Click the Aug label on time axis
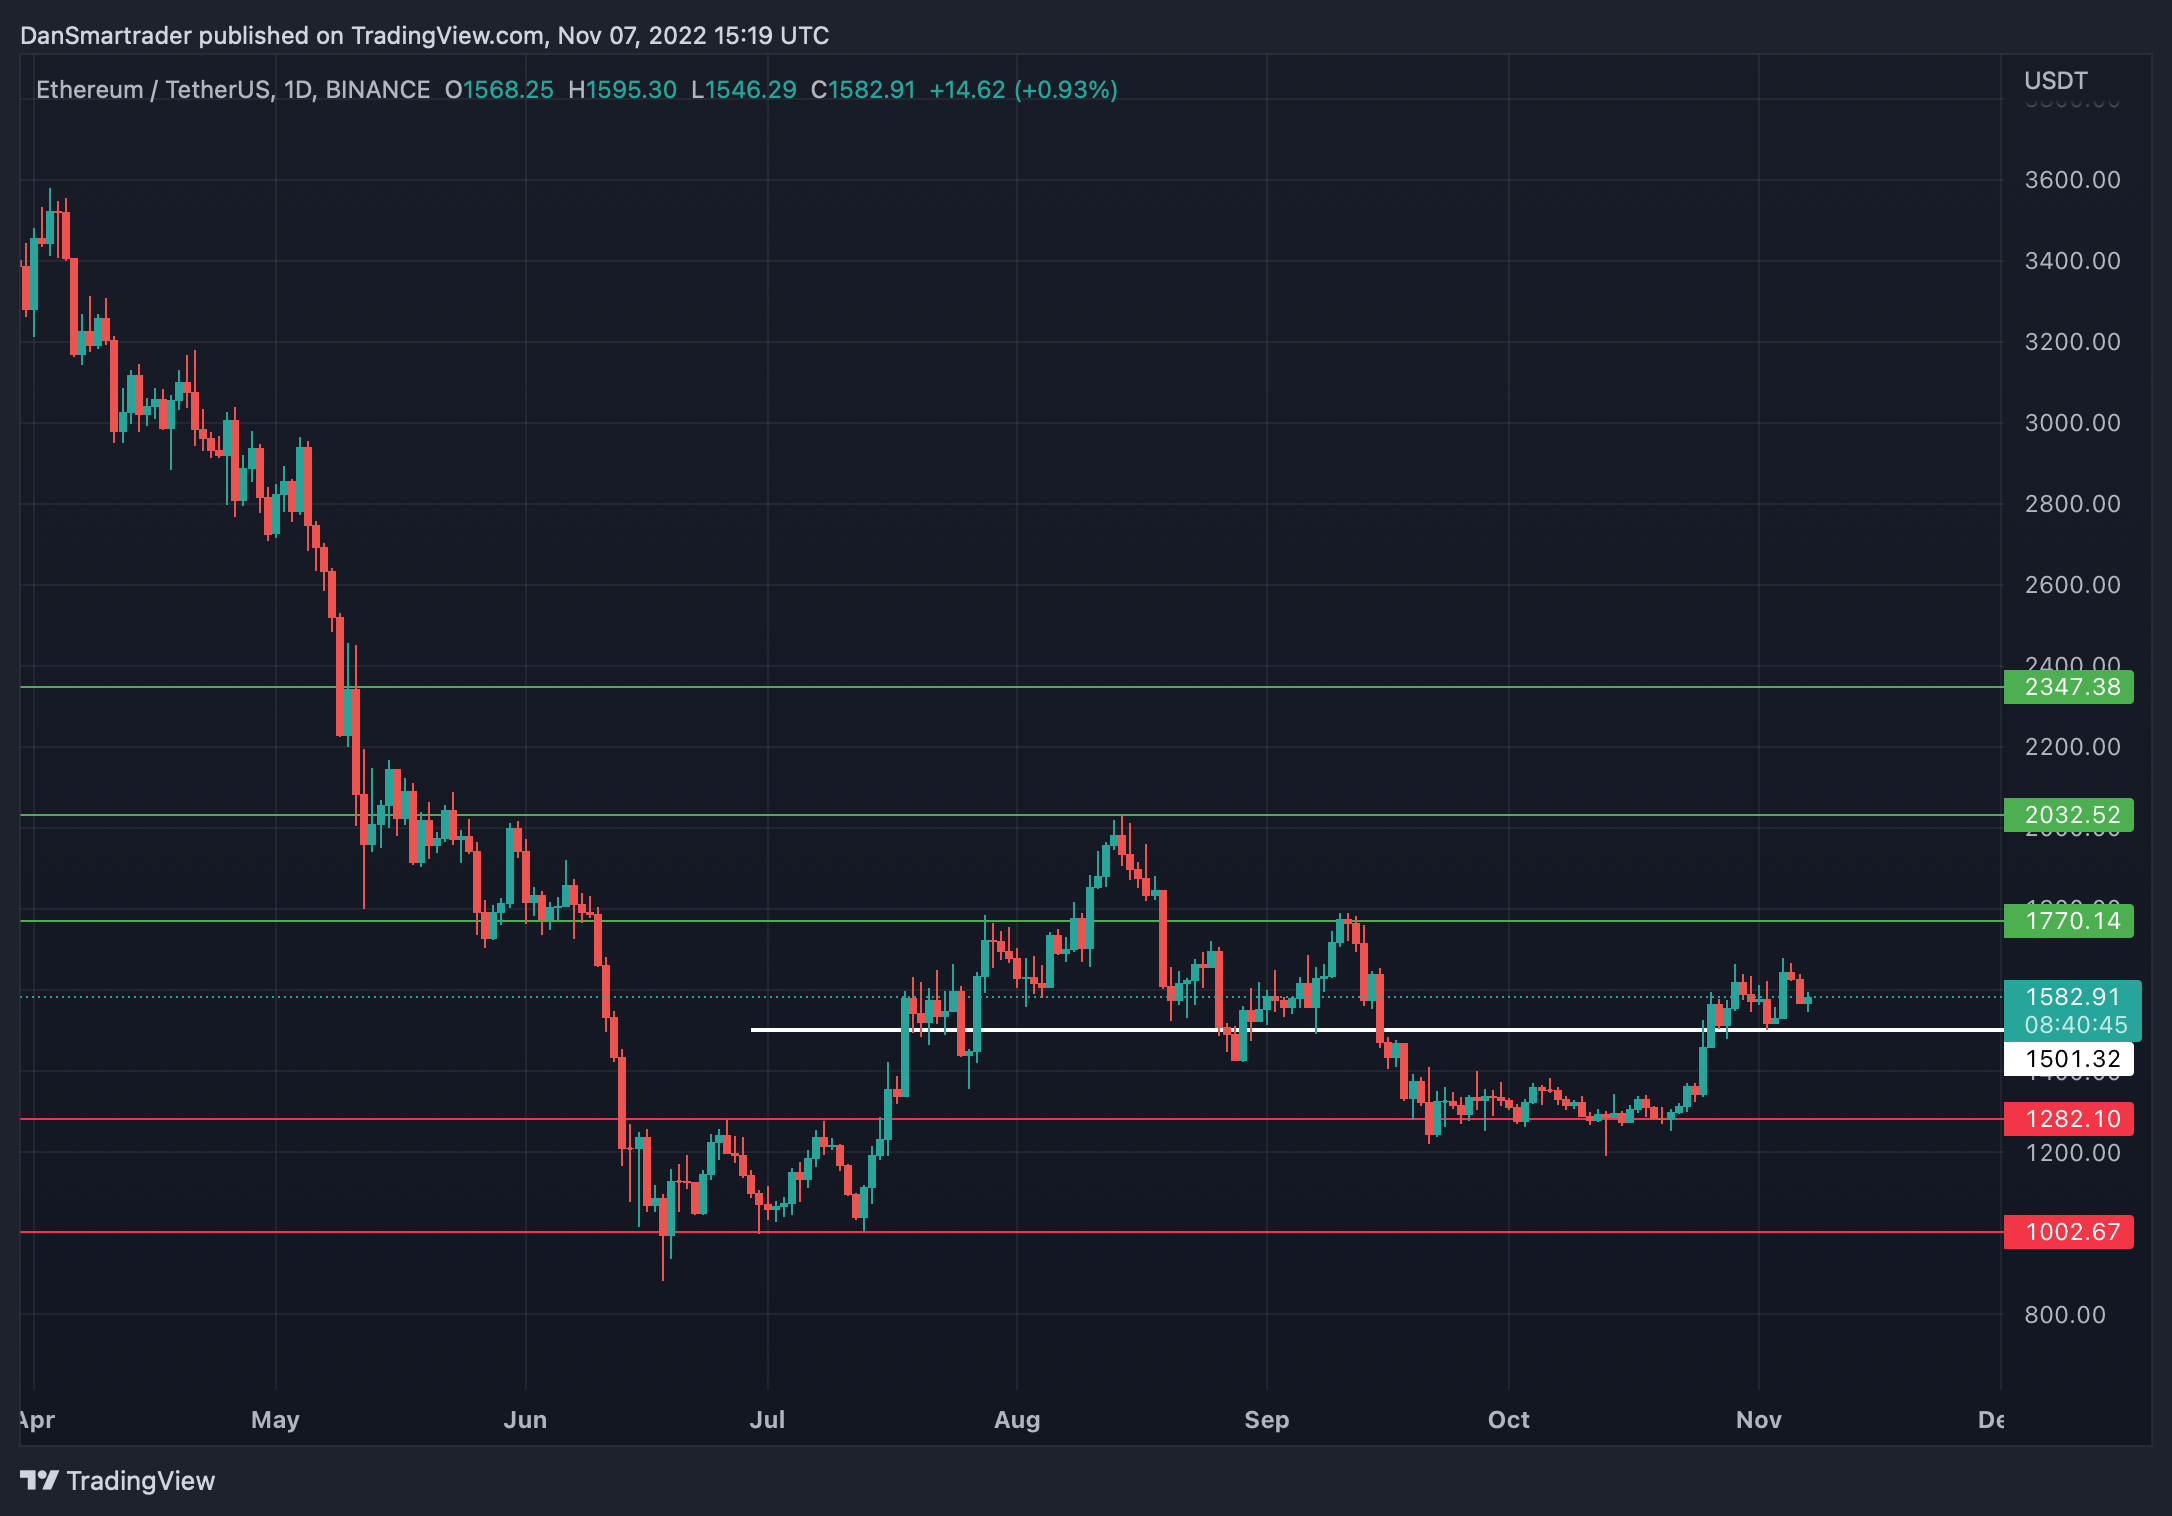 click(1017, 1420)
